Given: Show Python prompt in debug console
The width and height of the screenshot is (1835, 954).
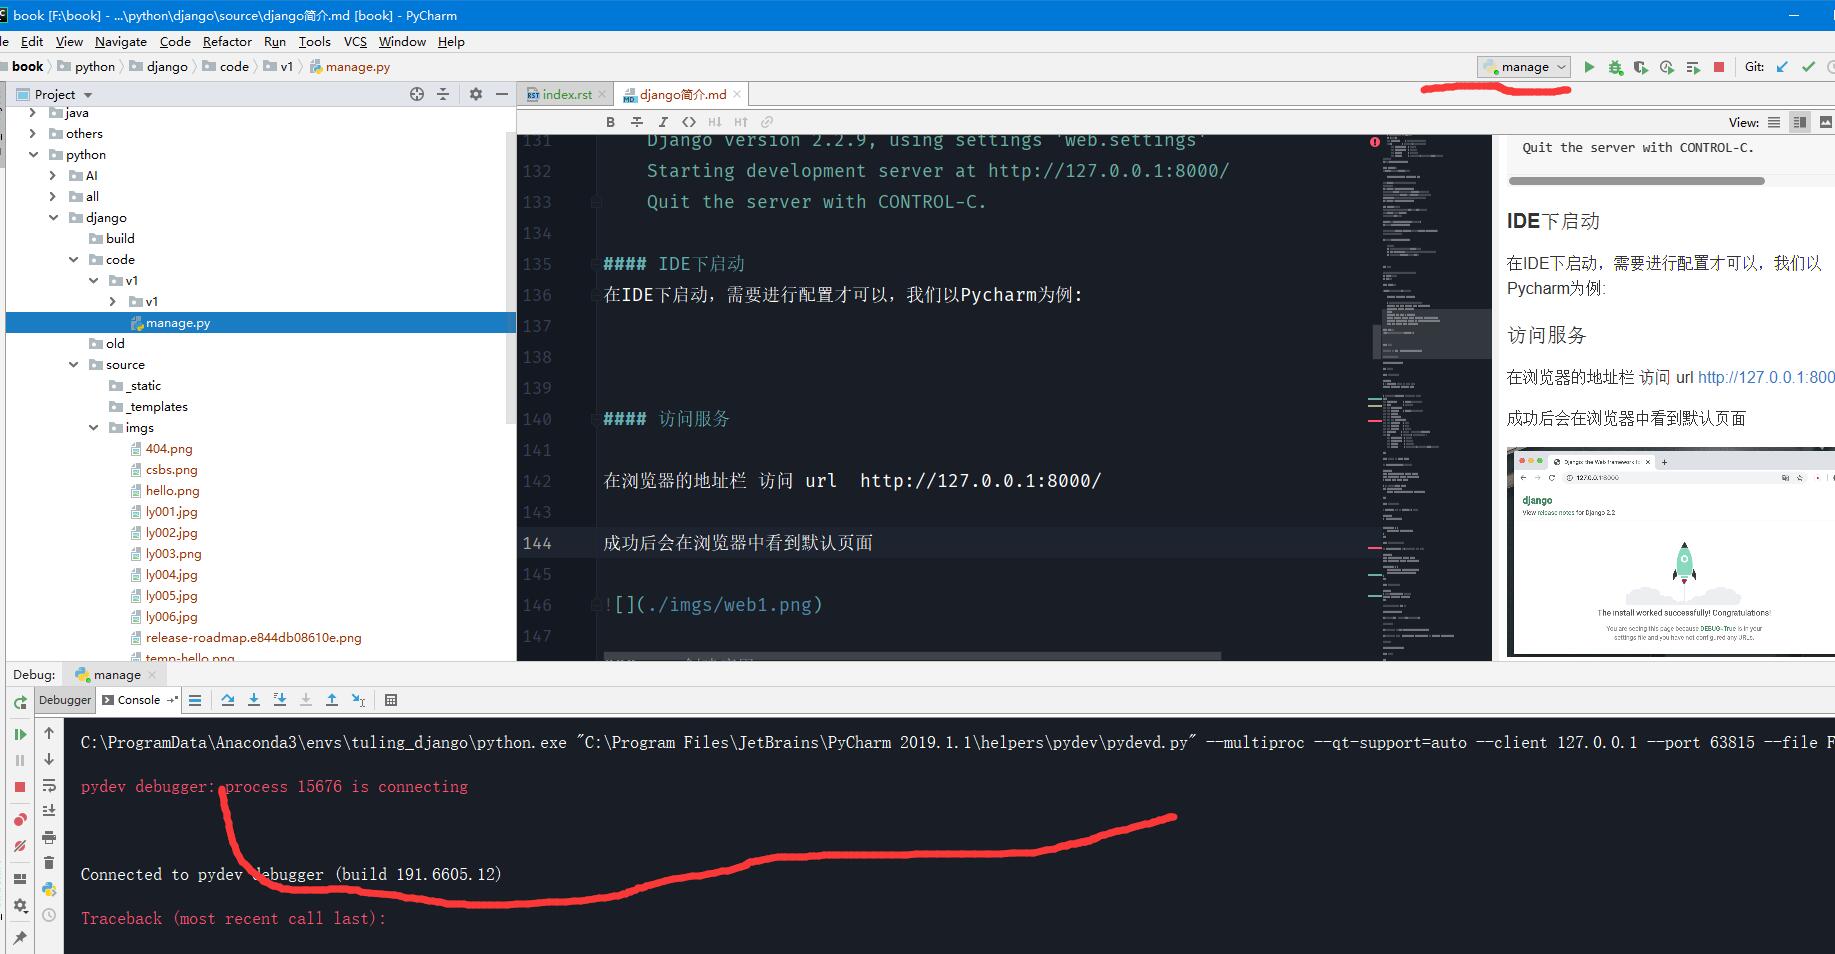Looking at the screenshot, I should 49,889.
